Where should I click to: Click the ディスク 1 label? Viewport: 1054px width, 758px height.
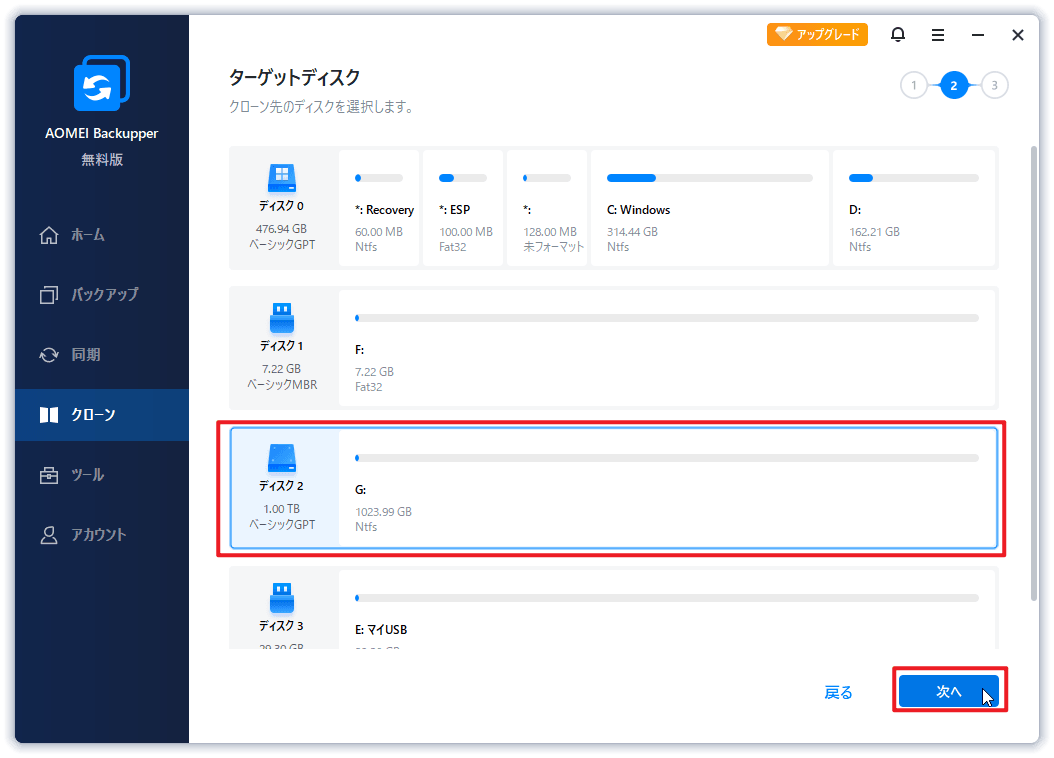tap(282, 346)
